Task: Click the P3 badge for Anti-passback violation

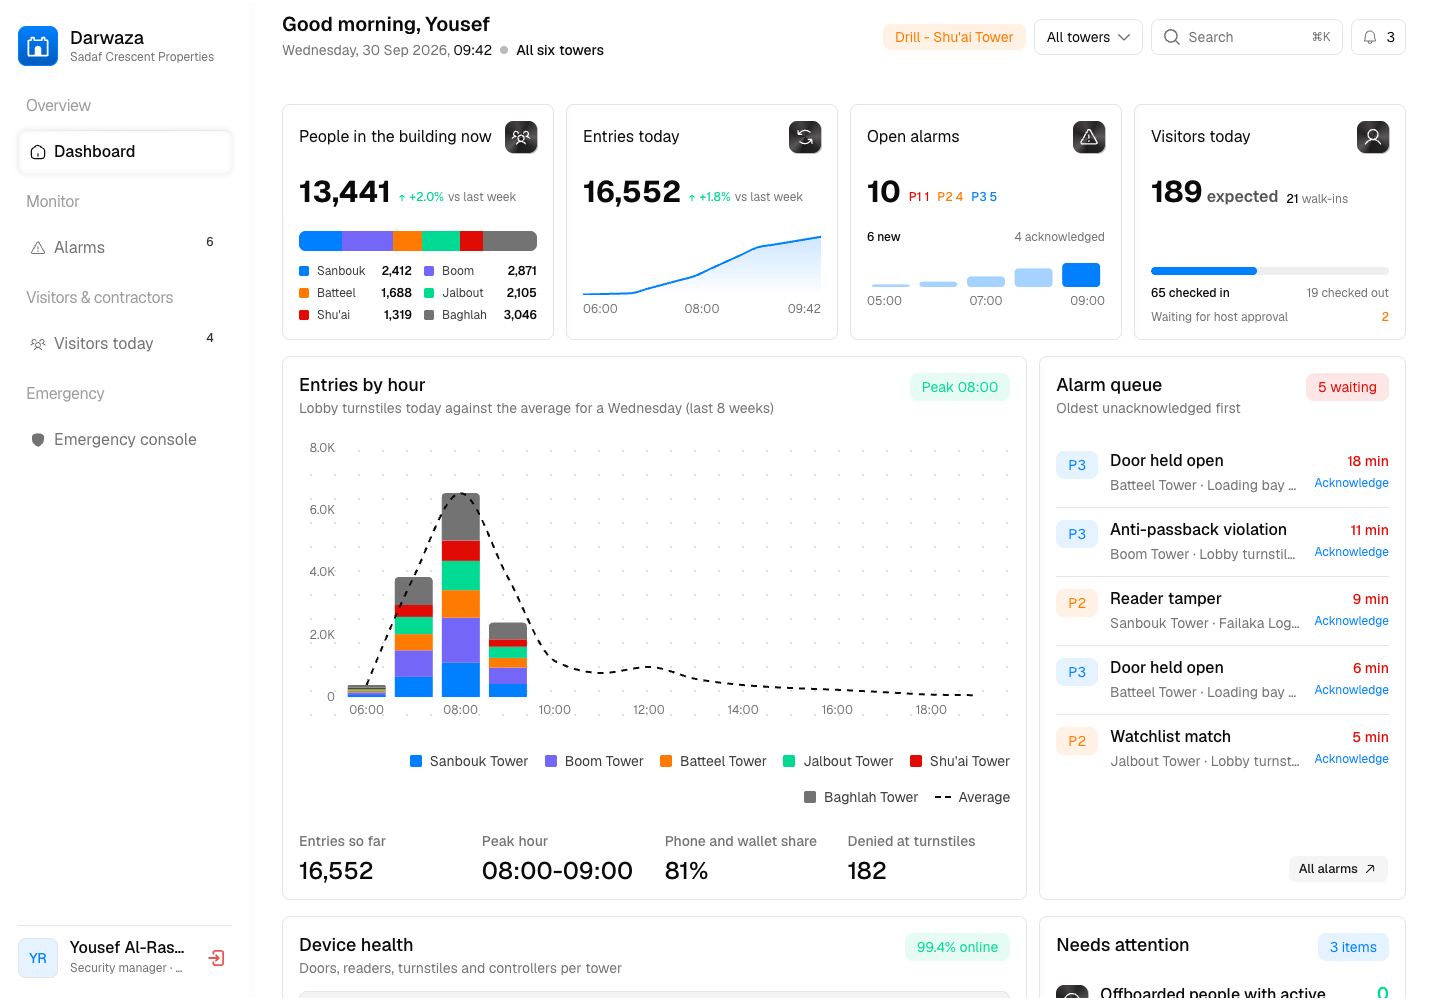Action: pyautogui.click(x=1077, y=534)
